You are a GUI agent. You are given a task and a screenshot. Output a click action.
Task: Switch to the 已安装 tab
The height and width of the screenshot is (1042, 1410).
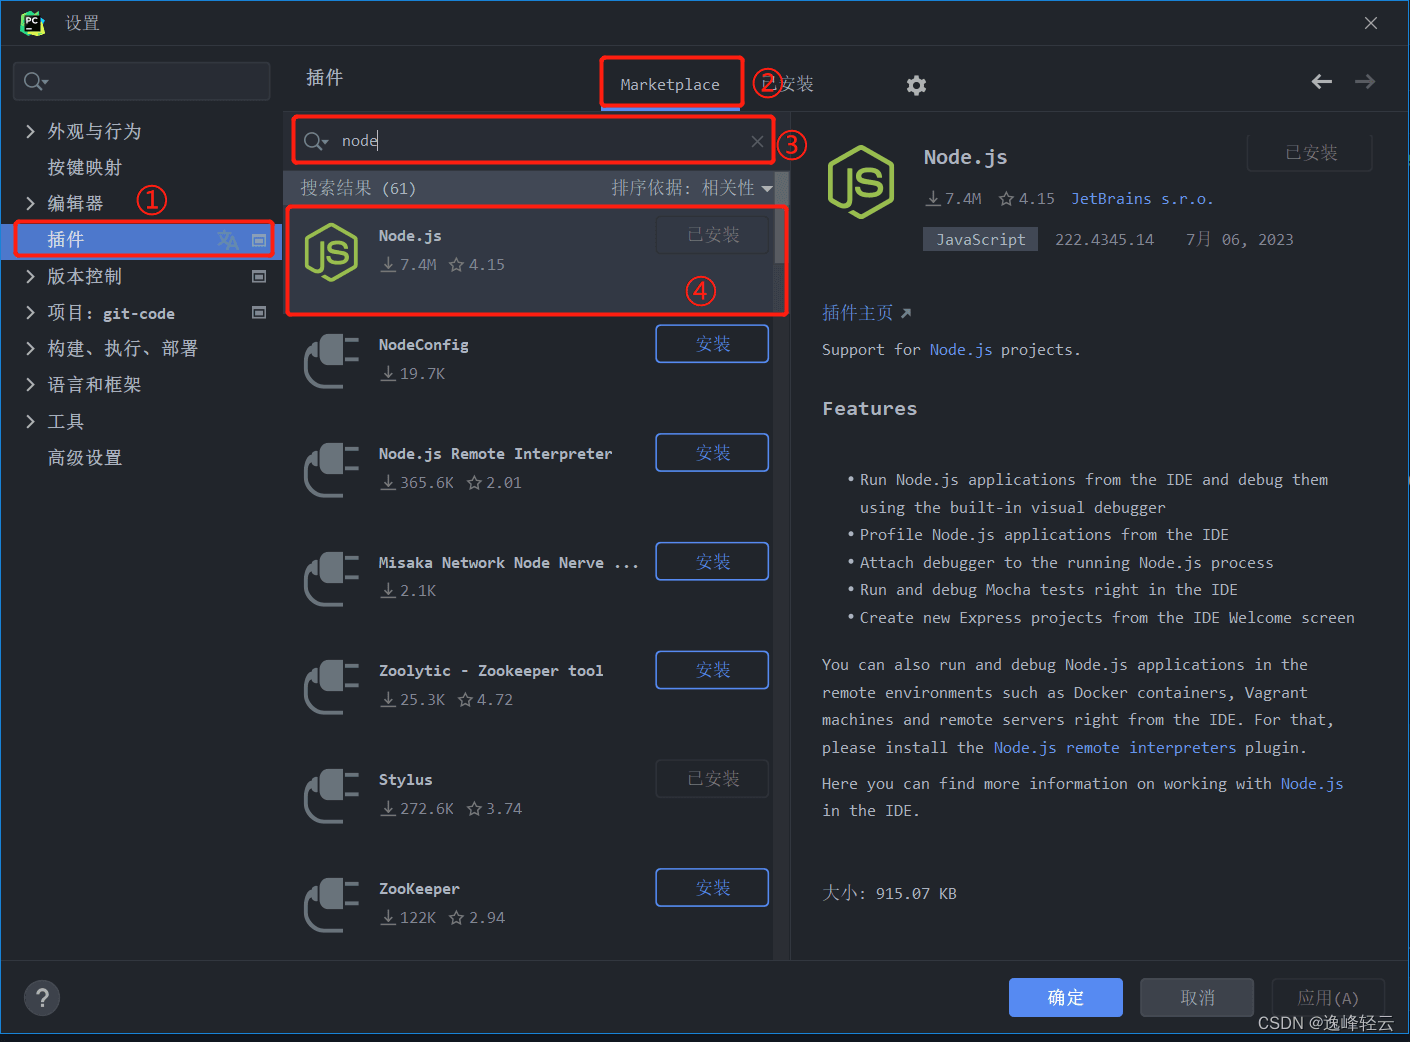coord(790,84)
